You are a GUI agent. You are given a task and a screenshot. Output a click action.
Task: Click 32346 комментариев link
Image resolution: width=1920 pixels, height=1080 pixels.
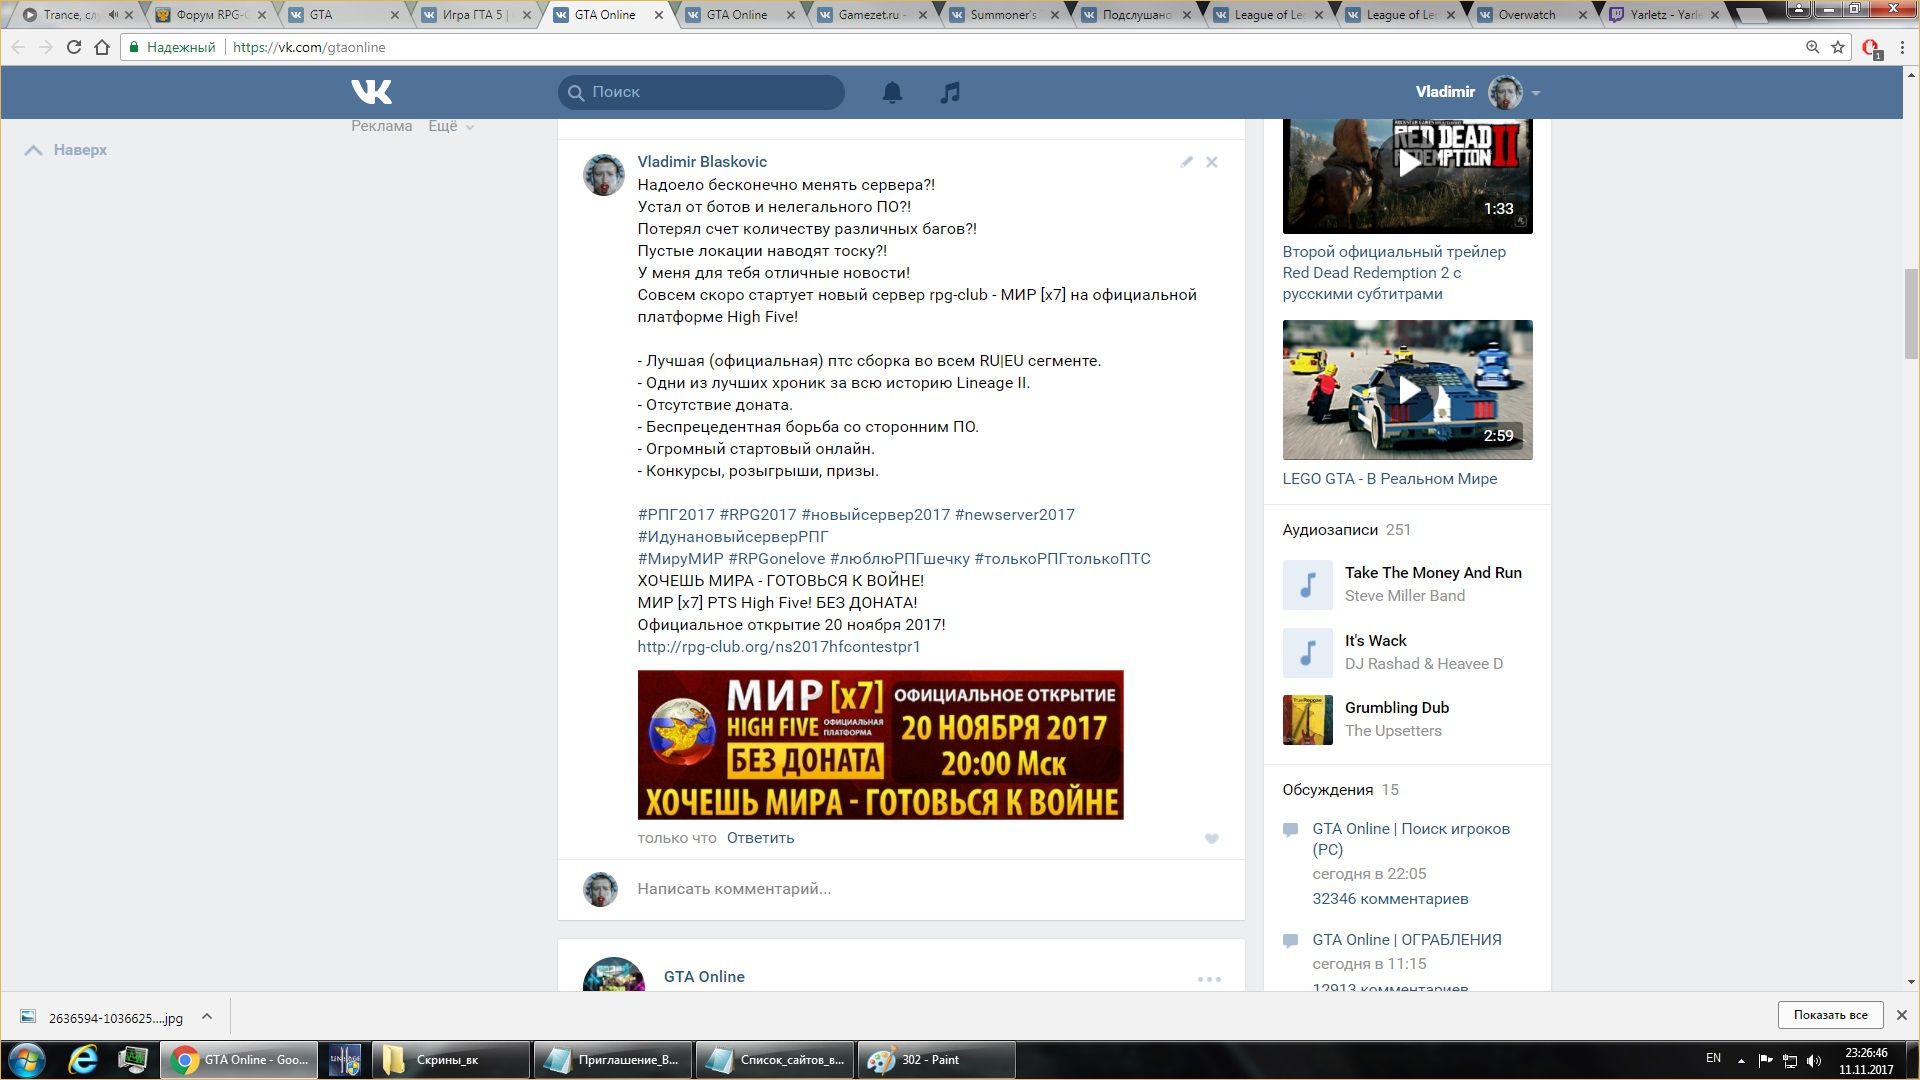[x=1390, y=899]
